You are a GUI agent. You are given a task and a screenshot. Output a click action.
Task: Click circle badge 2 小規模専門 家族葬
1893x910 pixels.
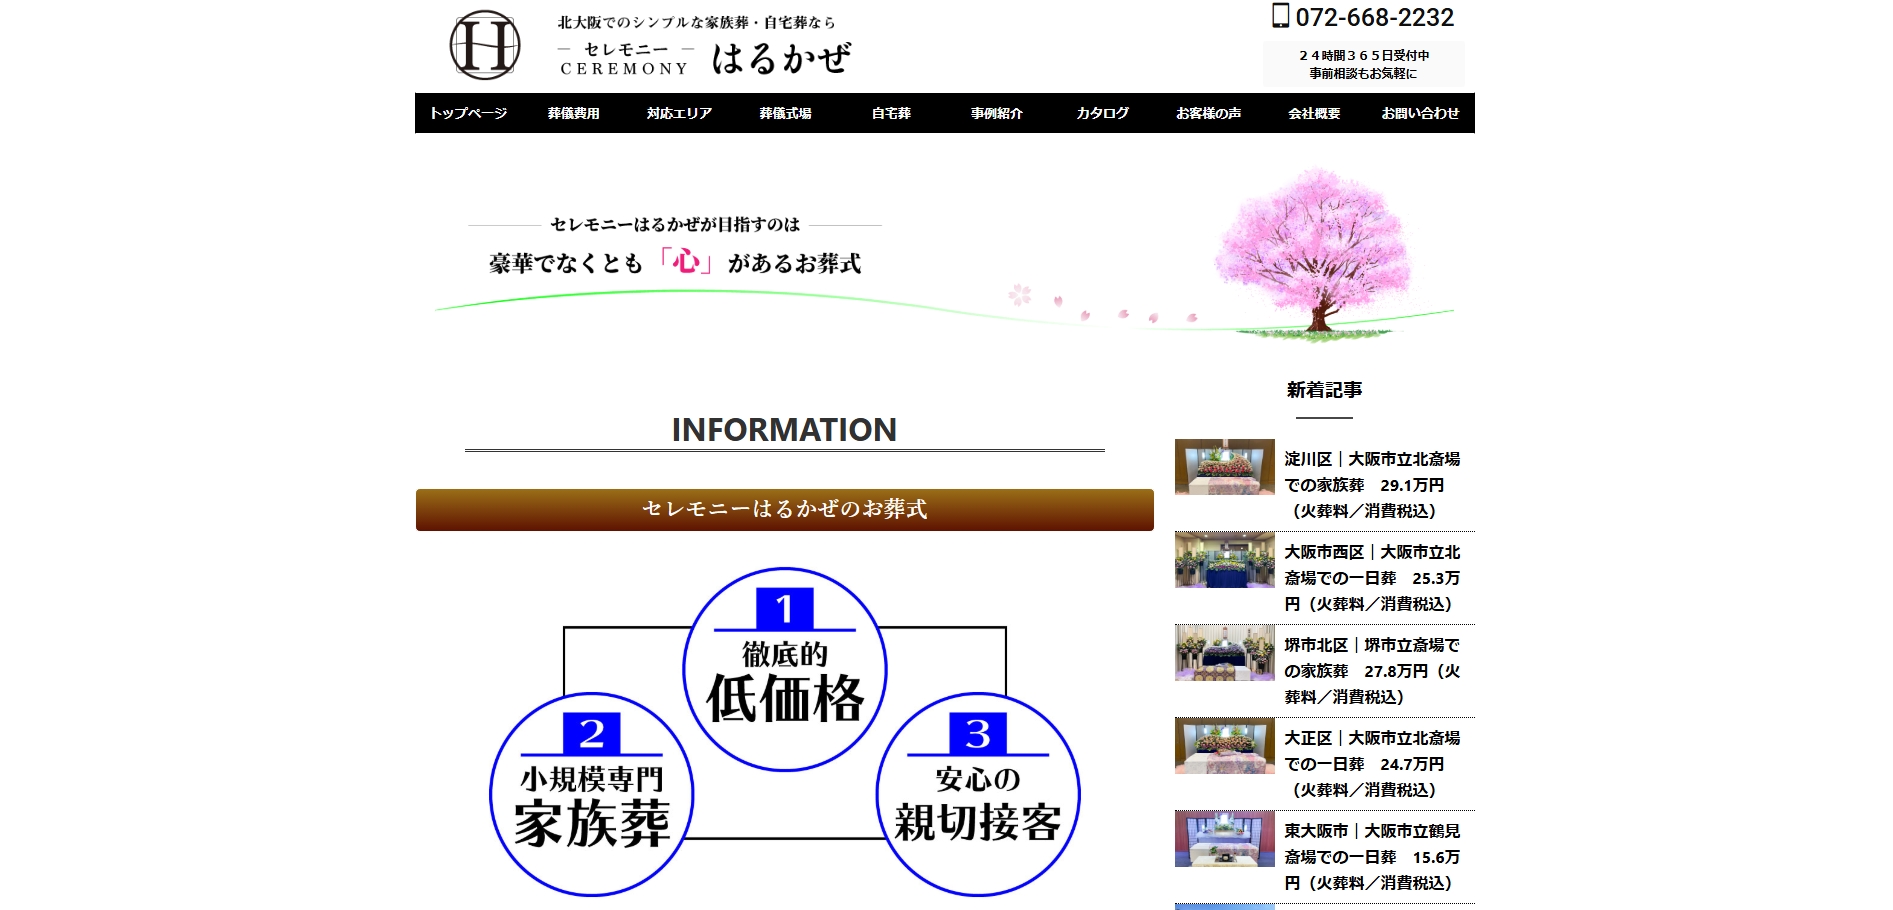[x=592, y=795]
